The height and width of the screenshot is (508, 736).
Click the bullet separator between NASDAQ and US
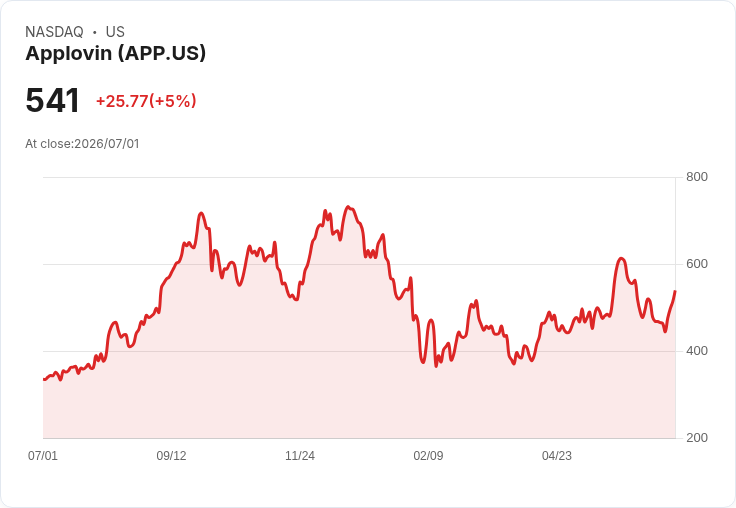tap(94, 32)
